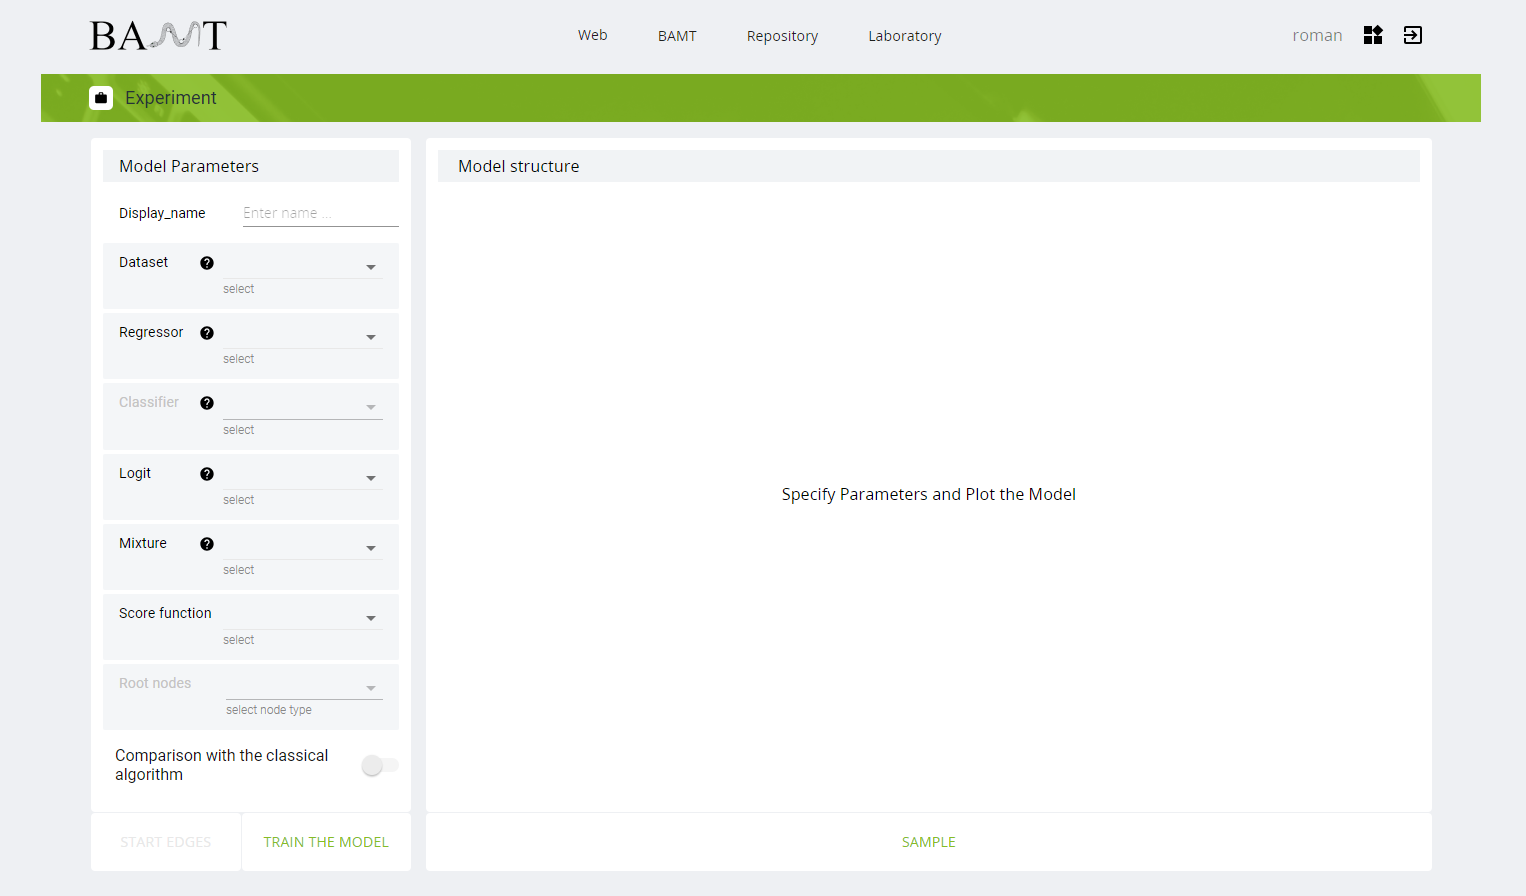Open the Root nodes dropdown

pyautogui.click(x=304, y=686)
